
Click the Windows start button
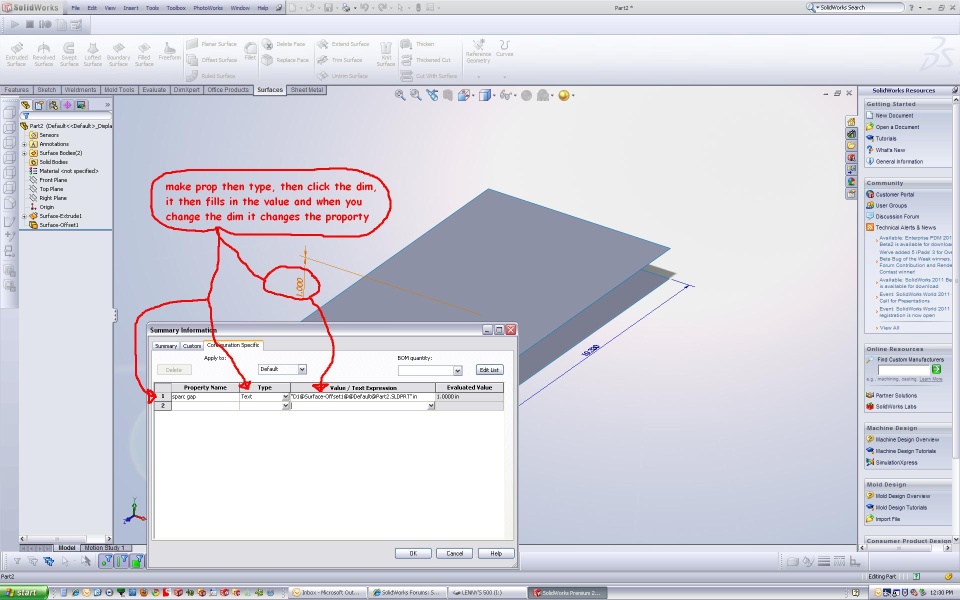(24, 593)
